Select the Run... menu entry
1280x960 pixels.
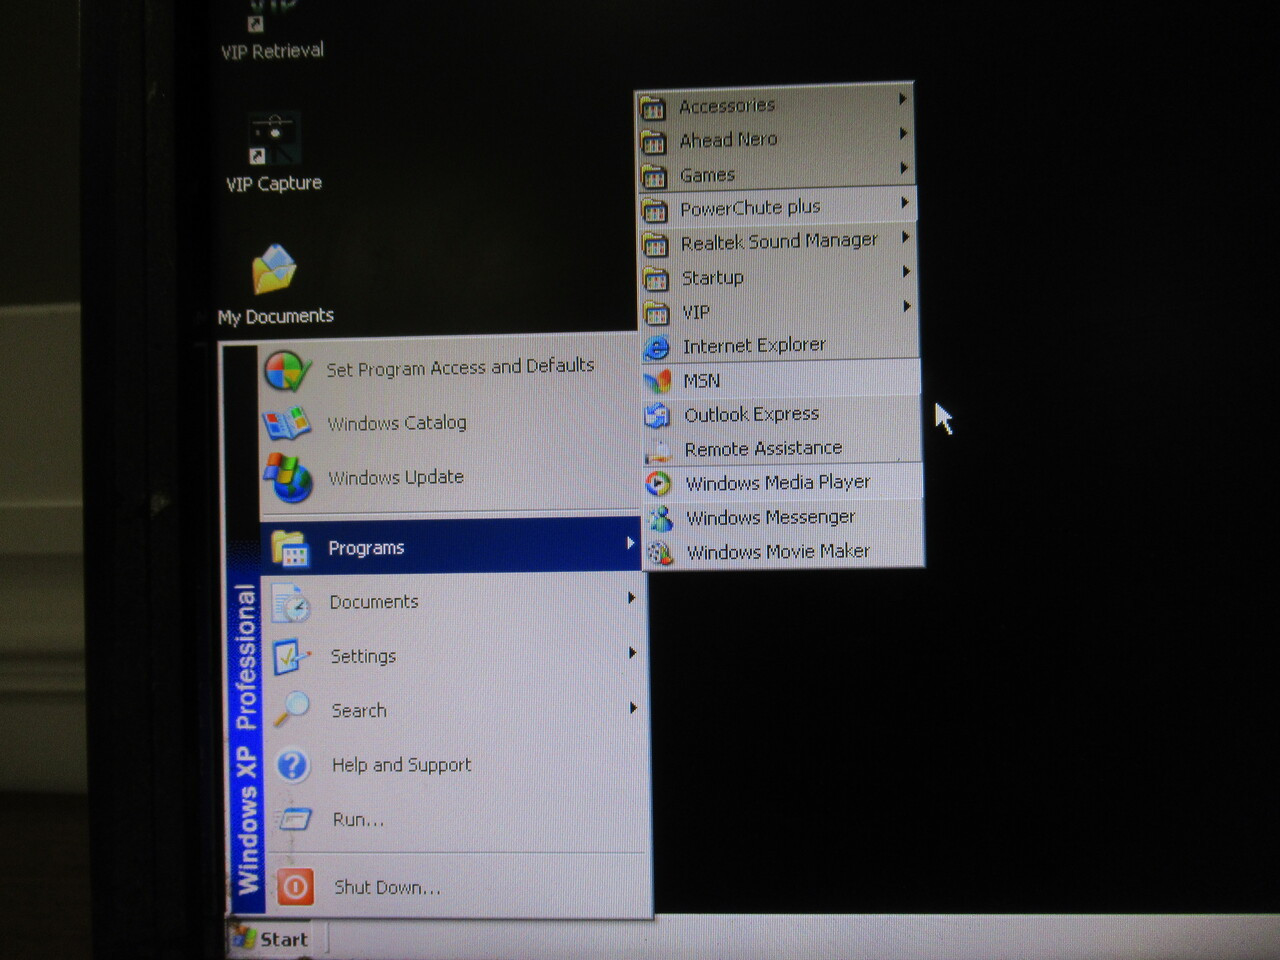457,820
